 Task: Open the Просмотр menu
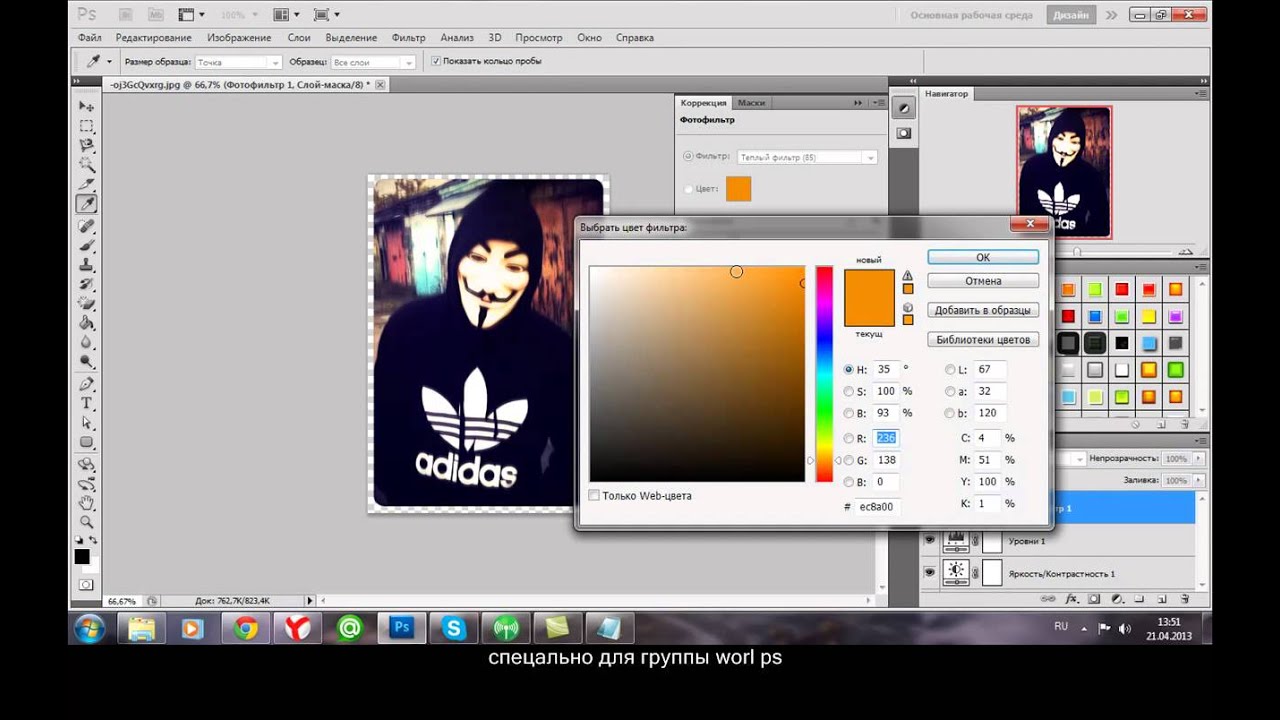coord(538,38)
